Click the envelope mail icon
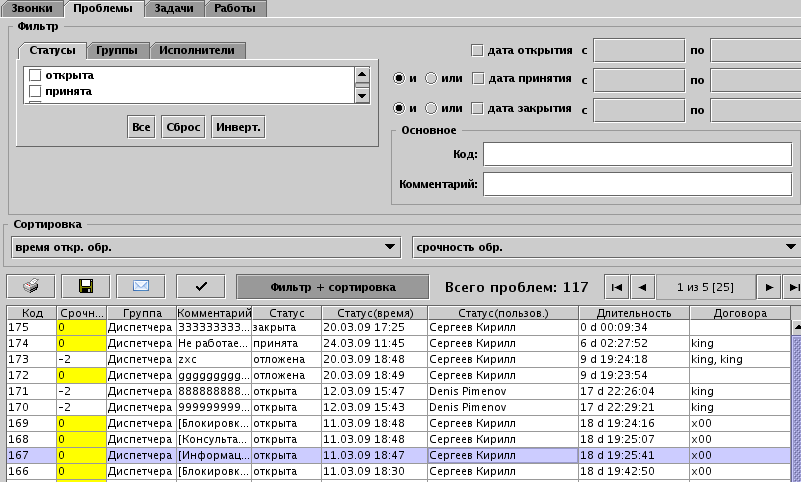Viewport: 801px width, 482px height. click(x=141, y=287)
